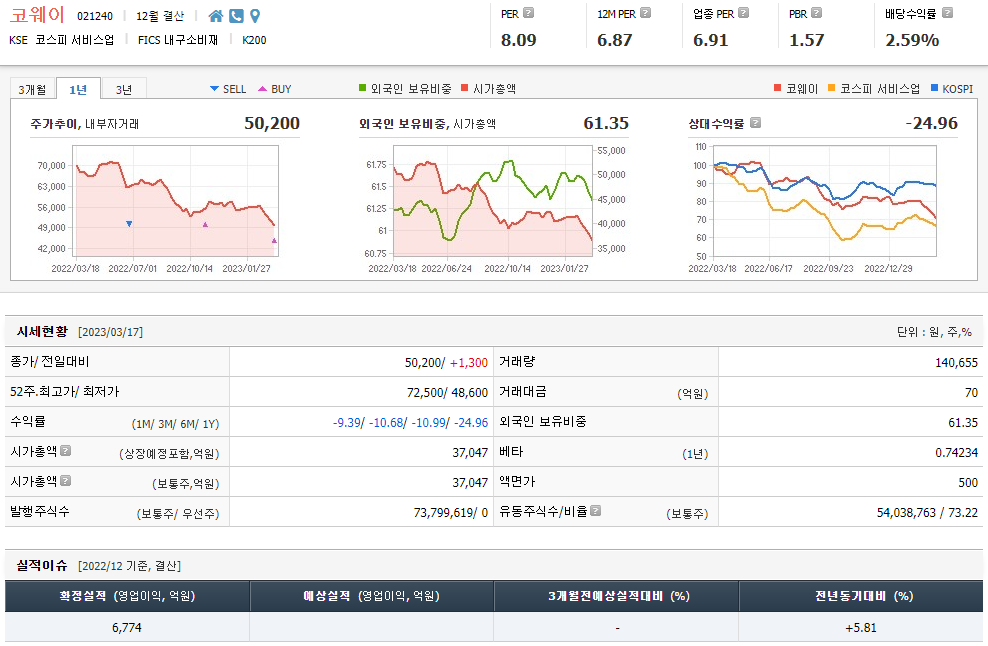Screen dimensions: 988x646
Task: Click the 확정실적 column header
Action: pyautogui.click(x=127, y=596)
